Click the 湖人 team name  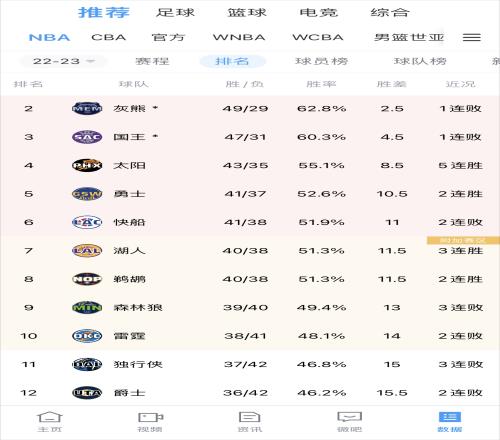tap(129, 251)
